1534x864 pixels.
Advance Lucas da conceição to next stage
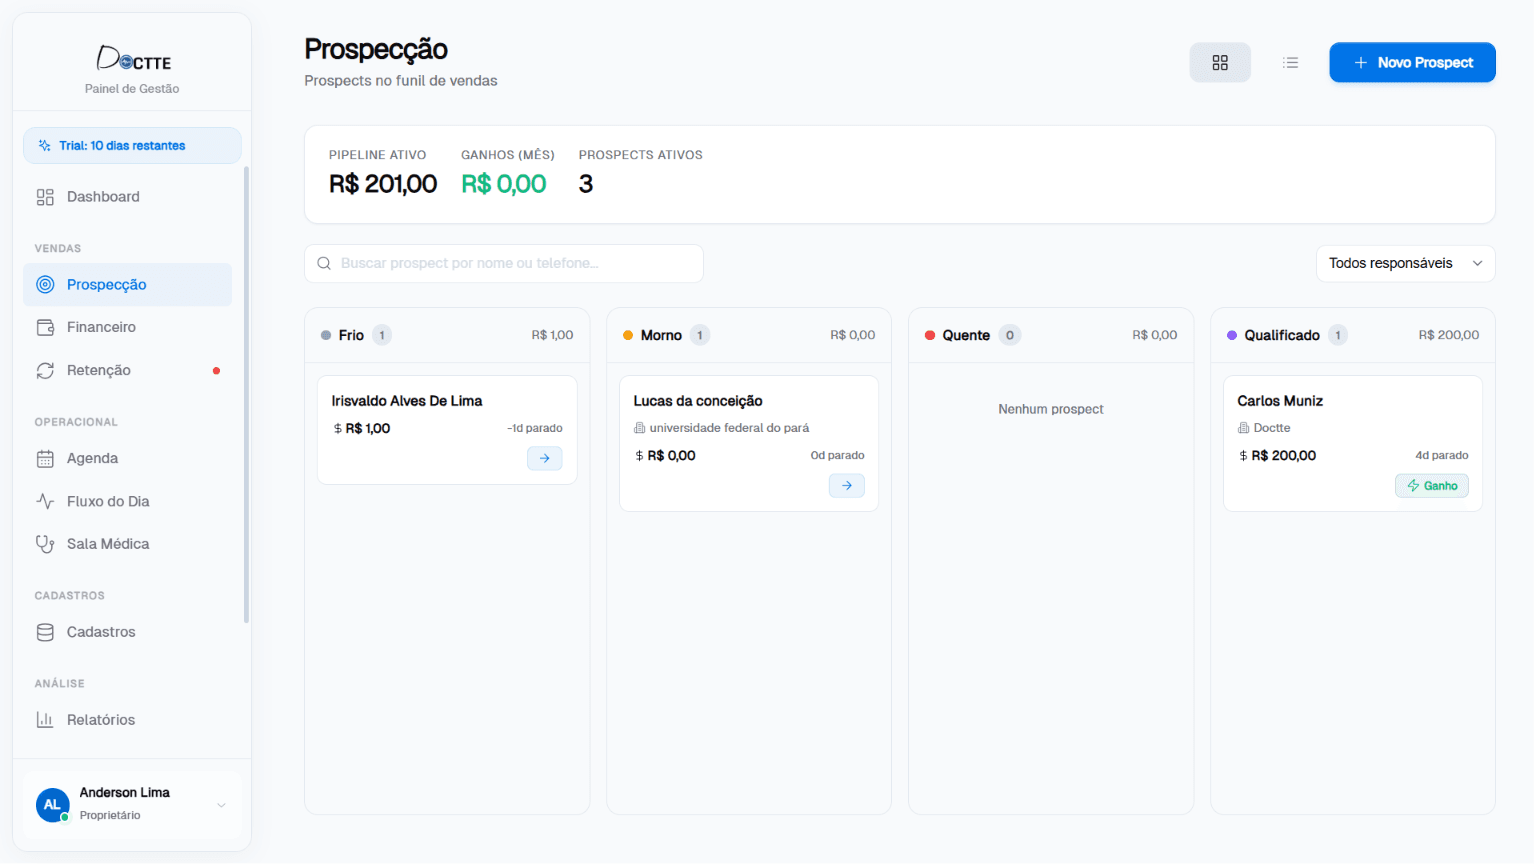pos(847,485)
